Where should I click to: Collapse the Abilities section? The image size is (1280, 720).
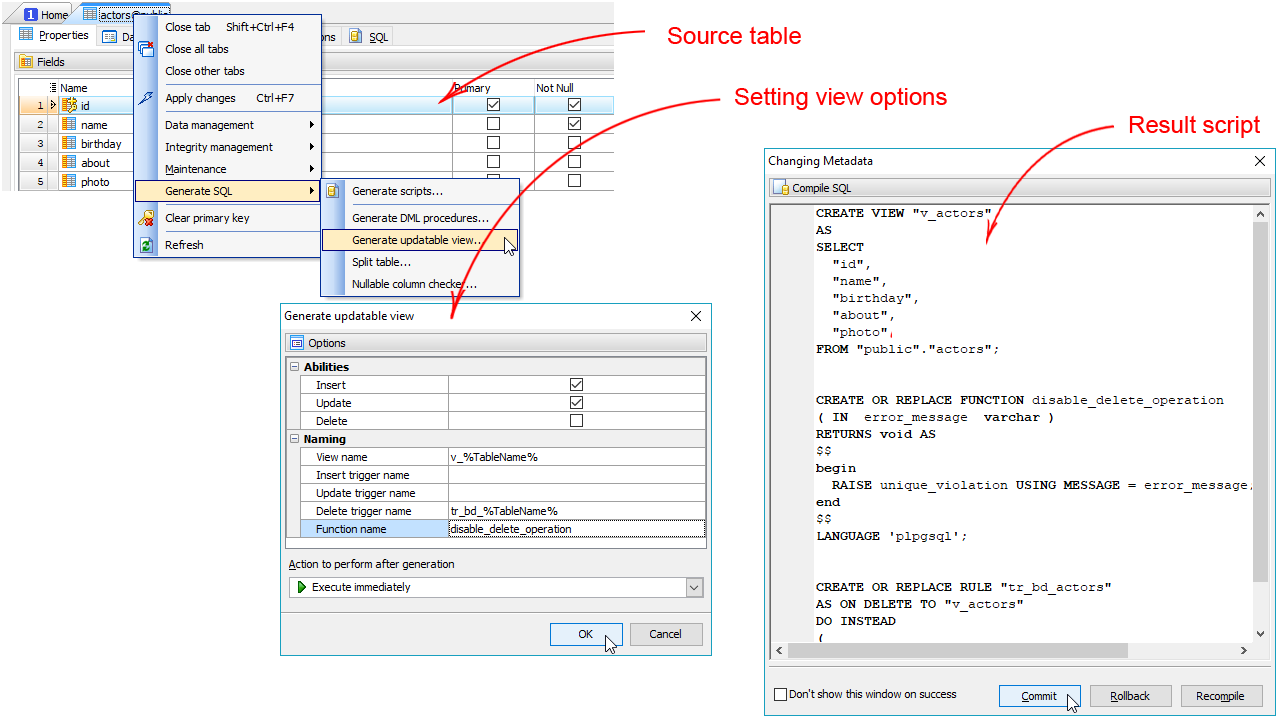pos(295,367)
